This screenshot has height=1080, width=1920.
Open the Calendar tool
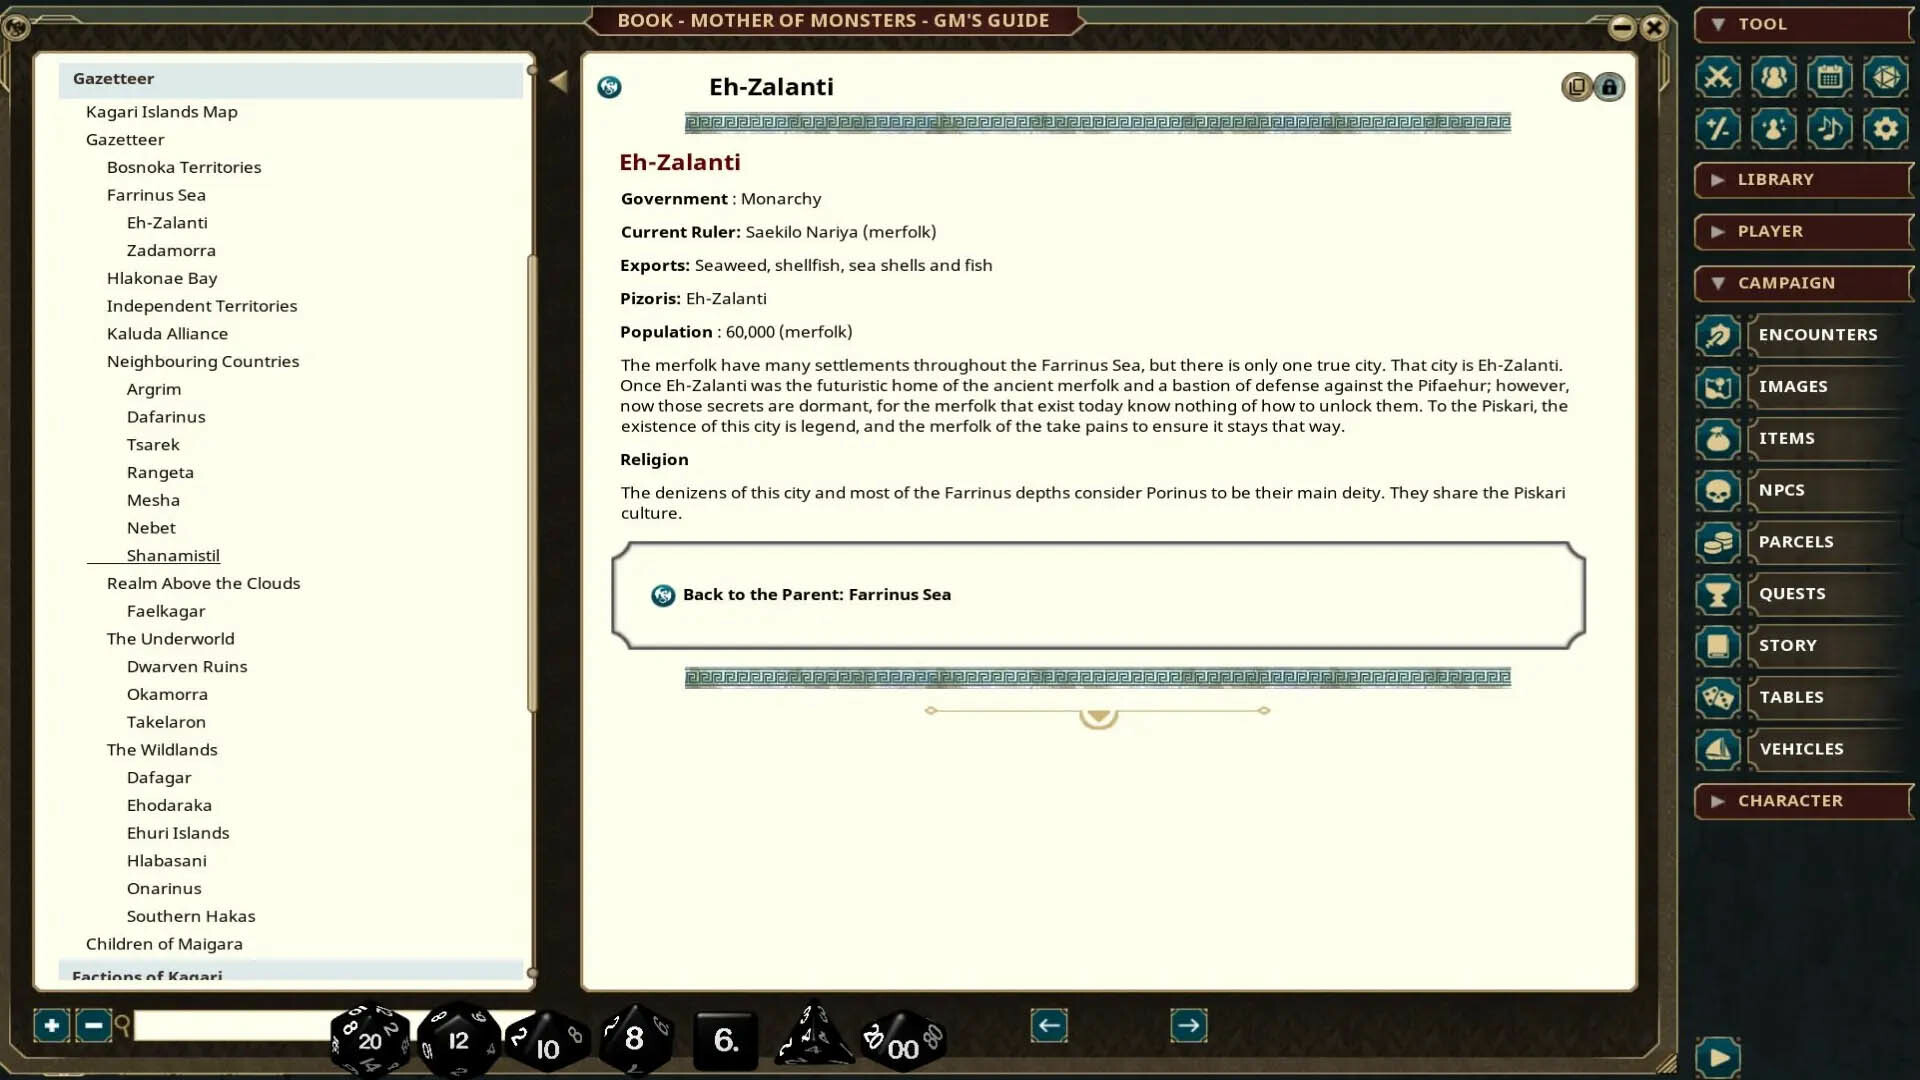point(1831,77)
